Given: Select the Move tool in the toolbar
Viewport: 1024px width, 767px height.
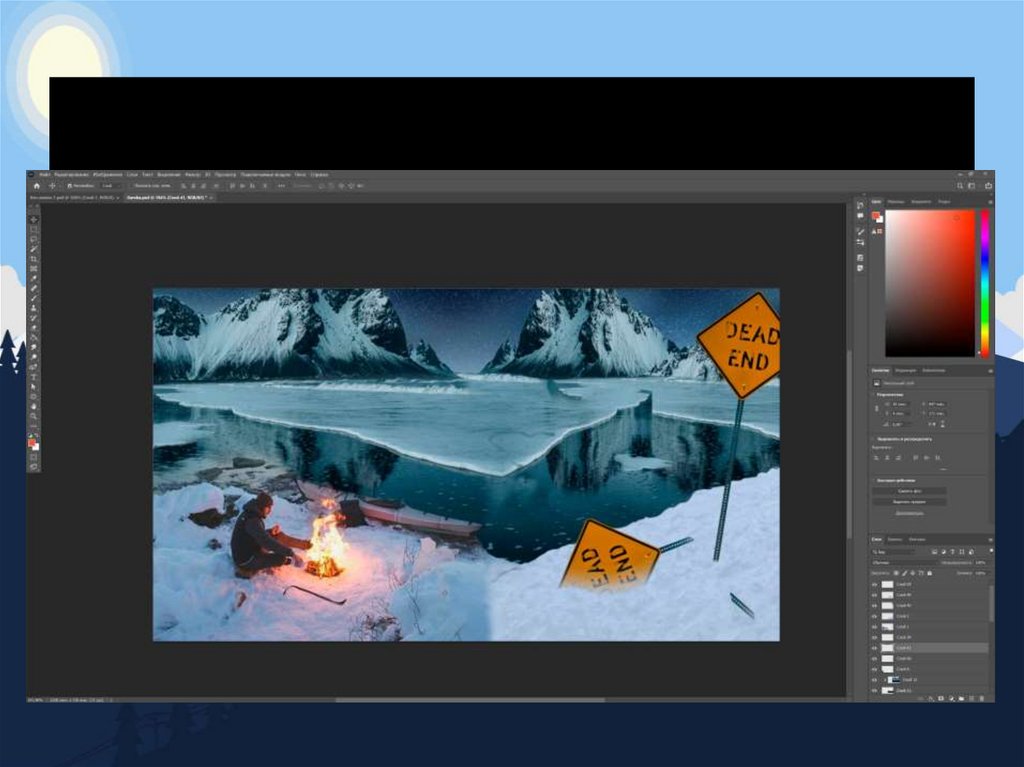Looking at the screenshot, I should 33,219.
